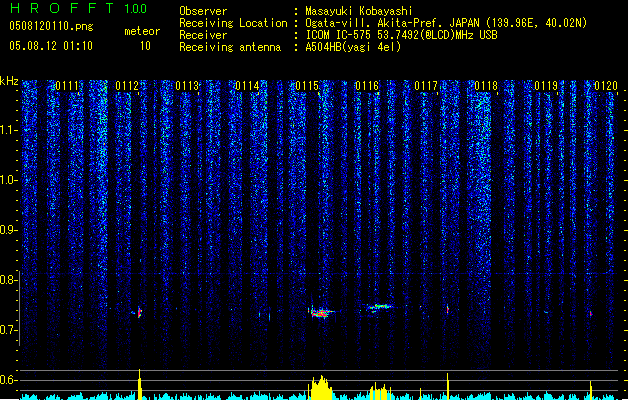Click the timestamp 05.08.12 01:10
Viewport: 629px width, 400px height.
pyautogui.click(x=51, y=46)
